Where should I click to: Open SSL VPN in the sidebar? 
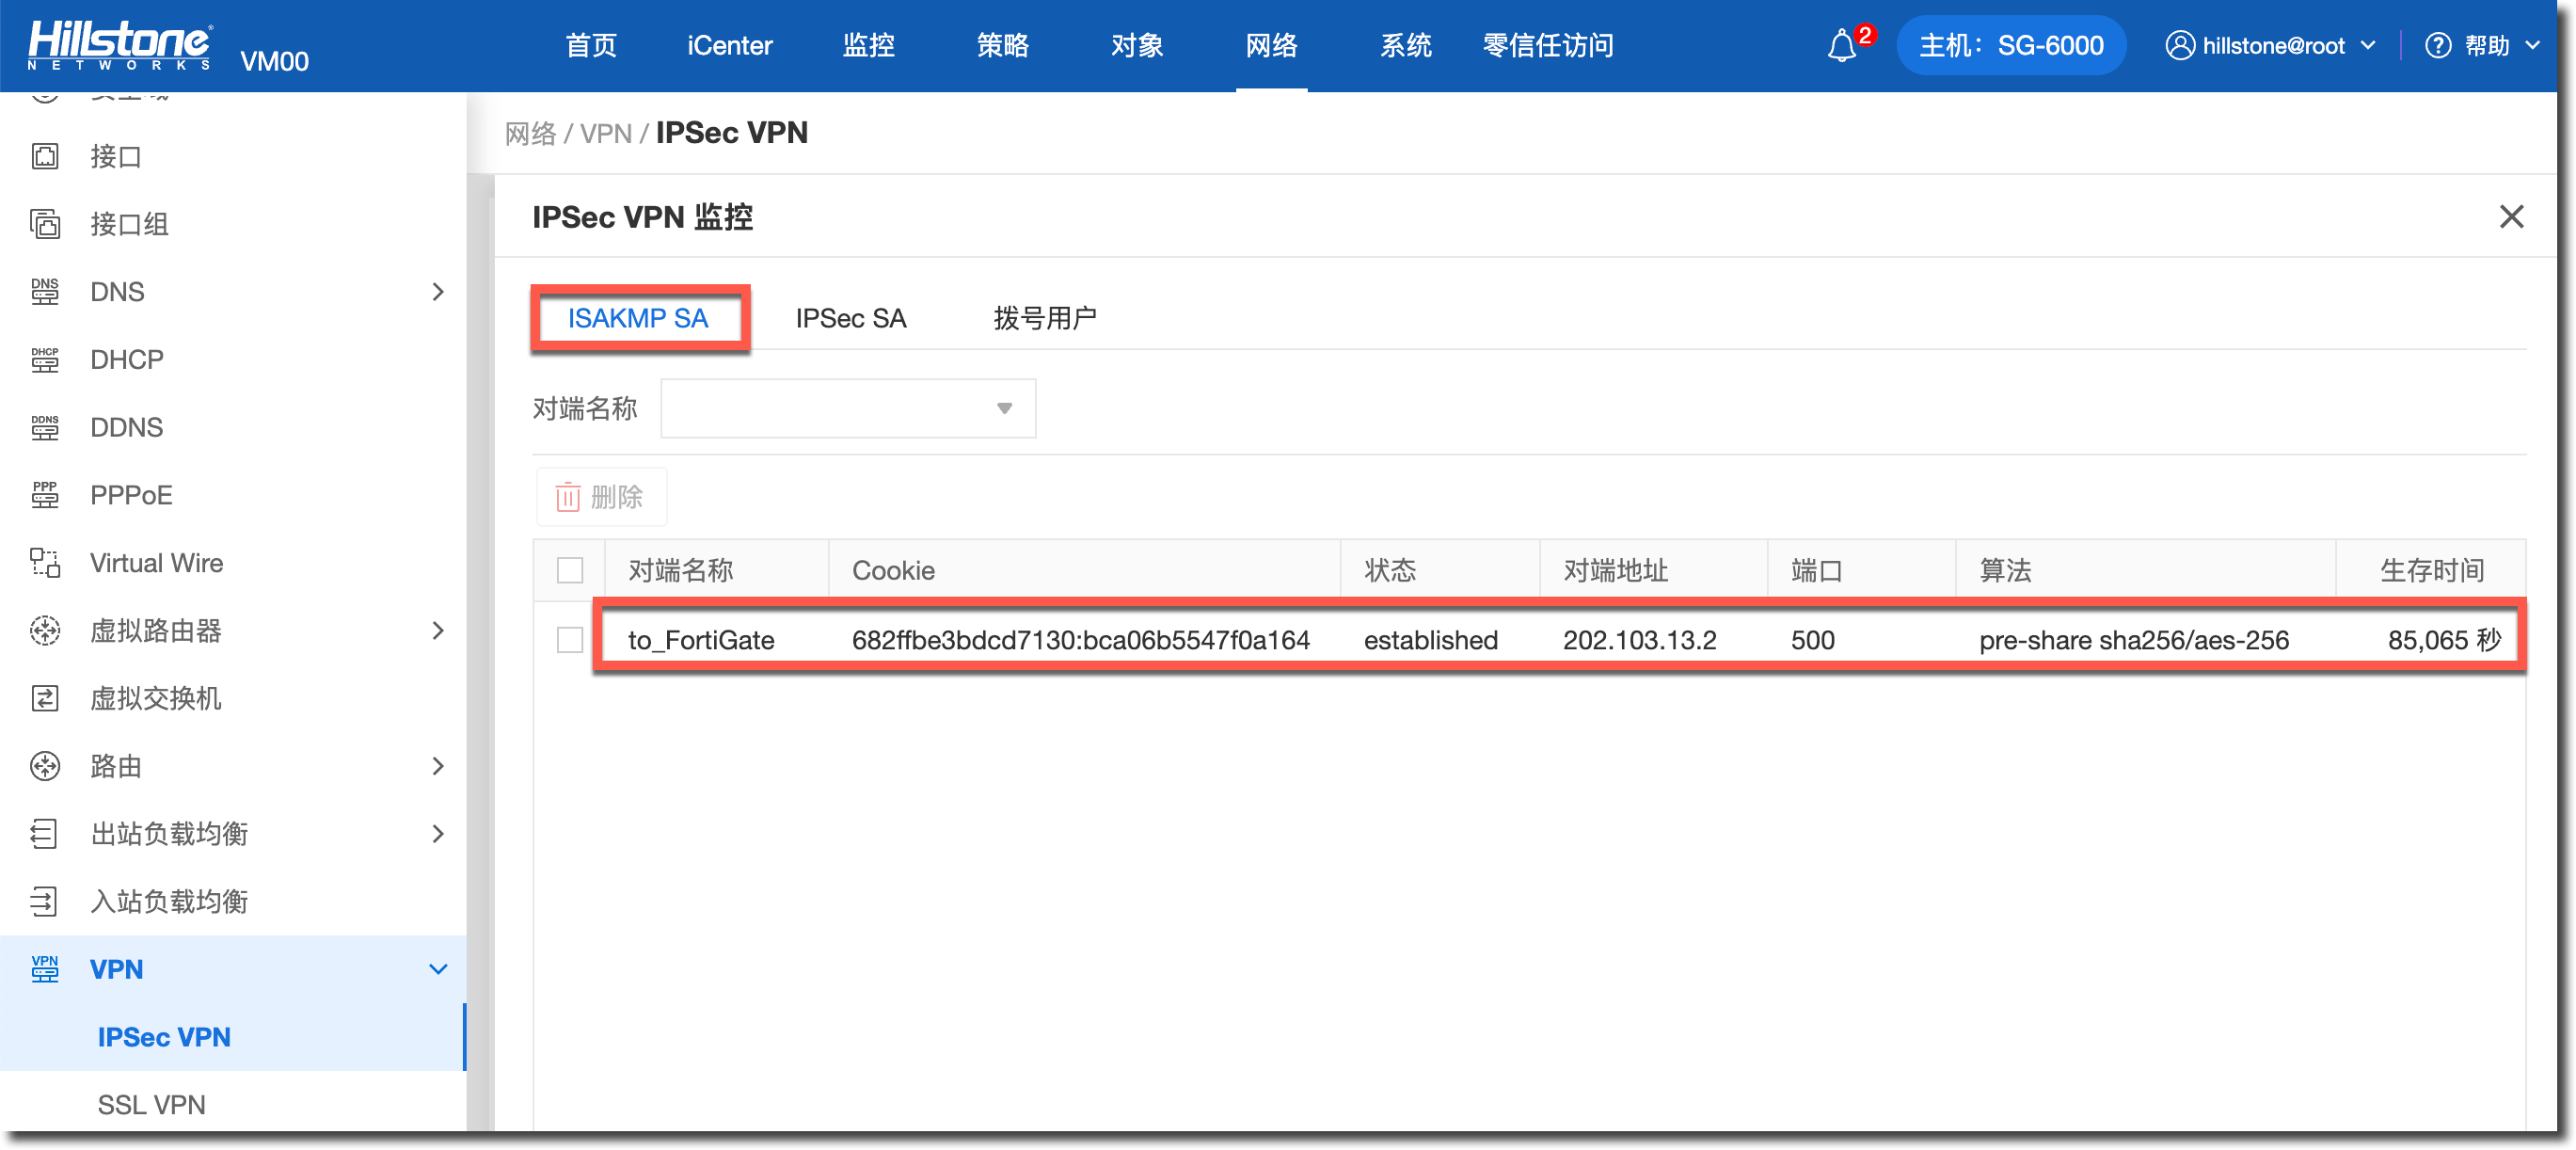point(152,1104)
